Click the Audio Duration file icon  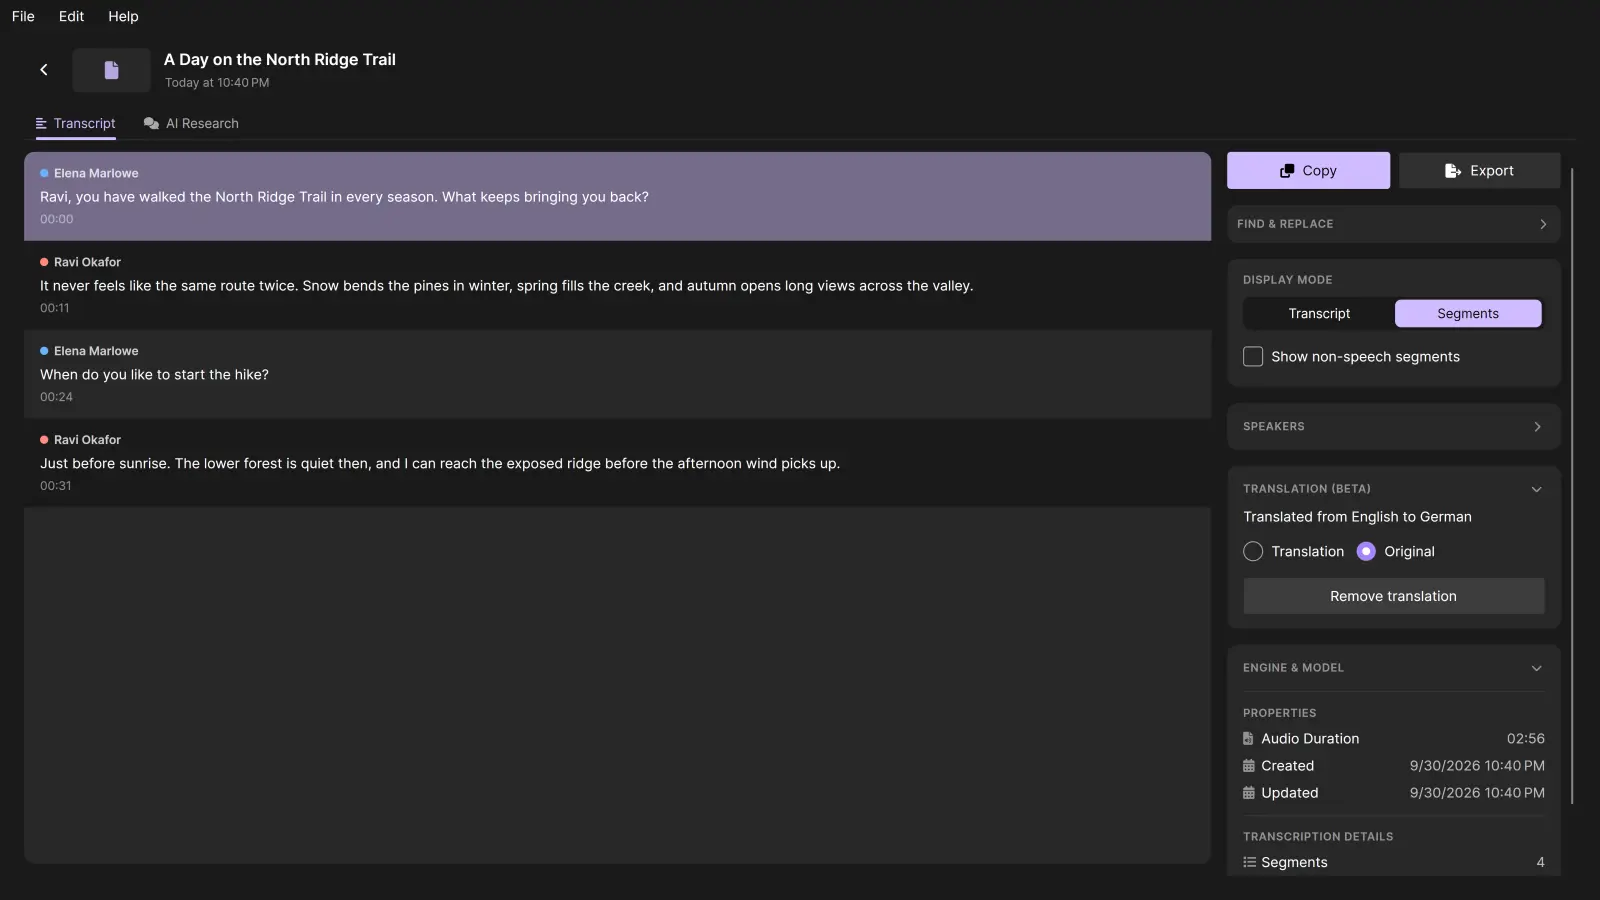tap(1248, 739)
